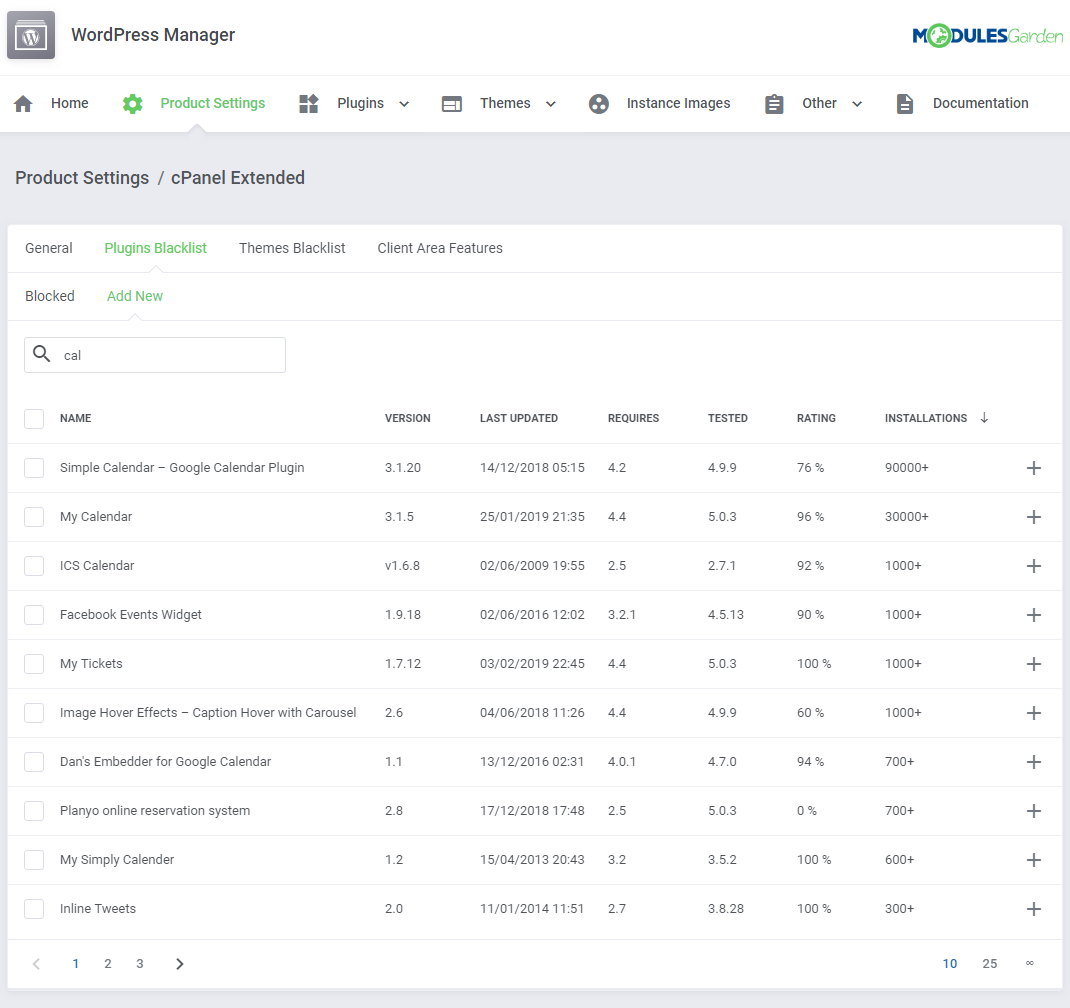Viewport: 1070px width, 1008px height.
Task: Click the Themes window icon
Action: pyautogui.click(x=452, y=104)
